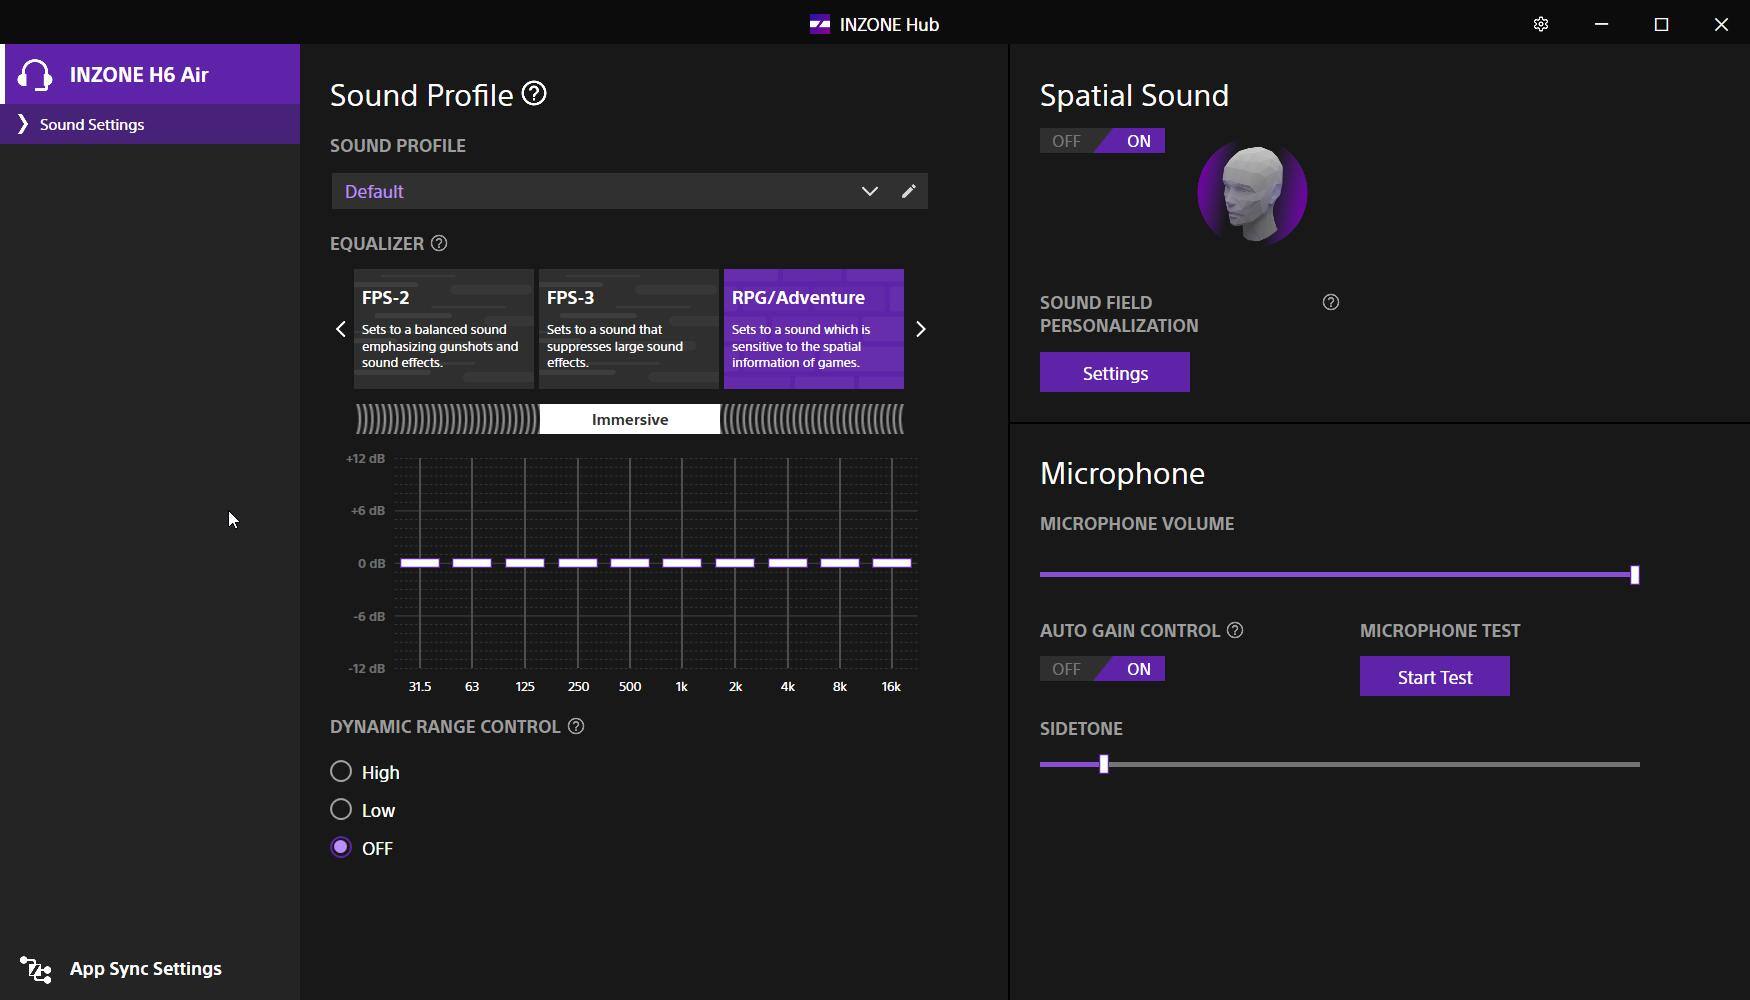1750x1000 pixels.
Task: Open Sound Settings in the sidebar
Action: (x=150, y=124)
